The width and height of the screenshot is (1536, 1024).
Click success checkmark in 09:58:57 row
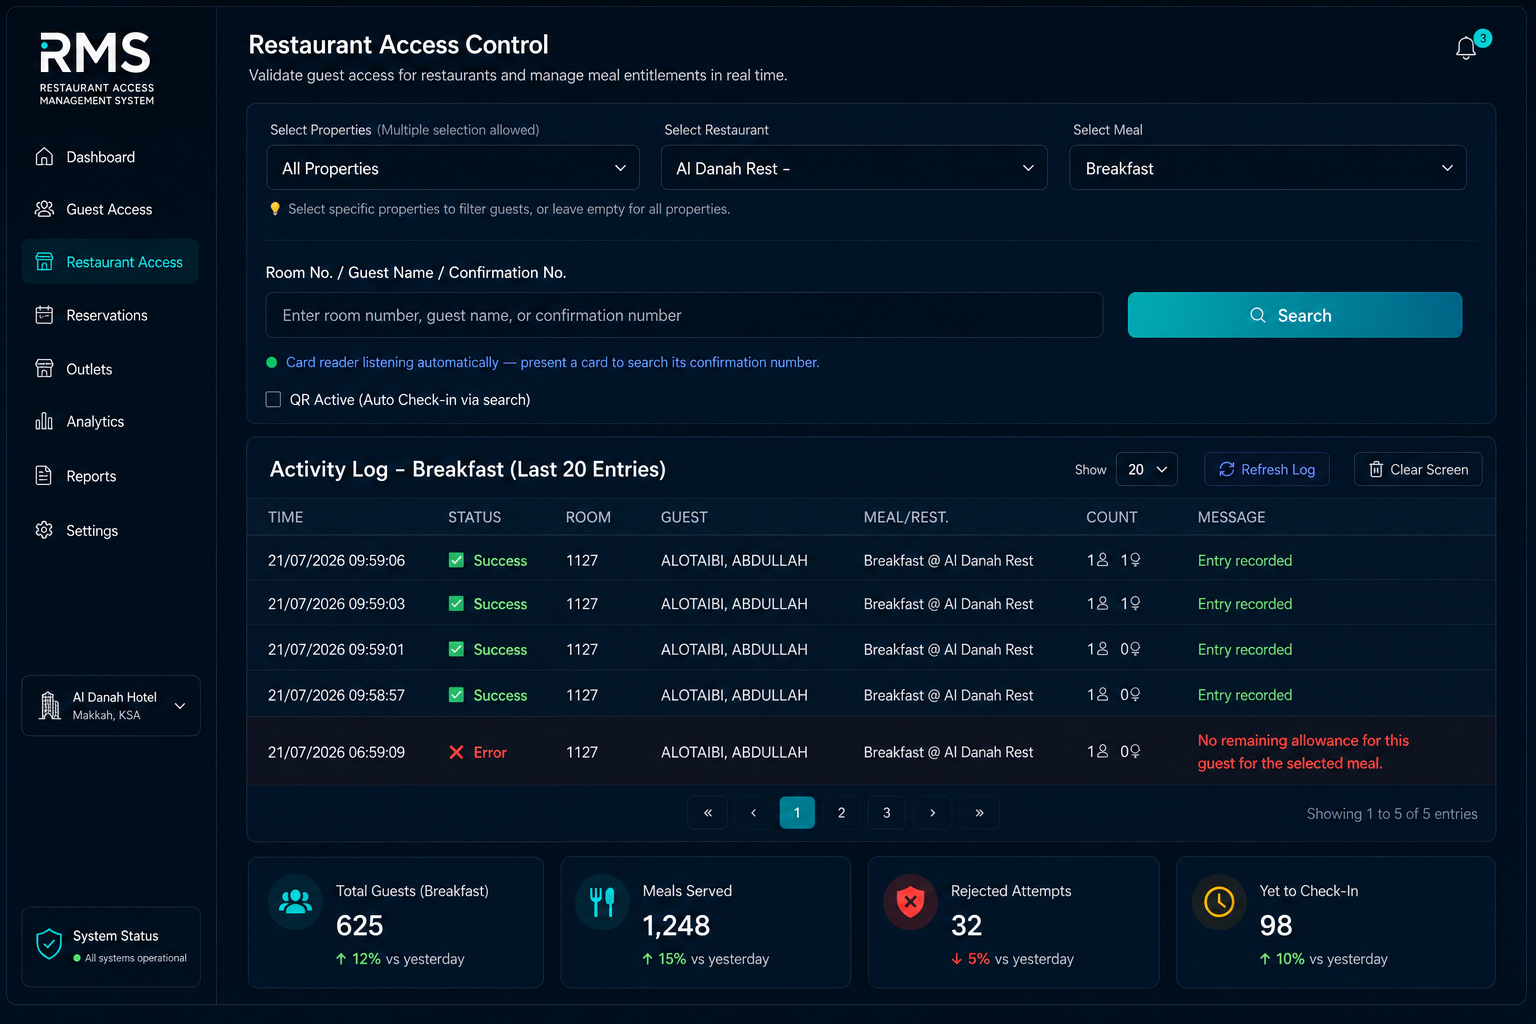pyautogui.click(x=456, y=694)
